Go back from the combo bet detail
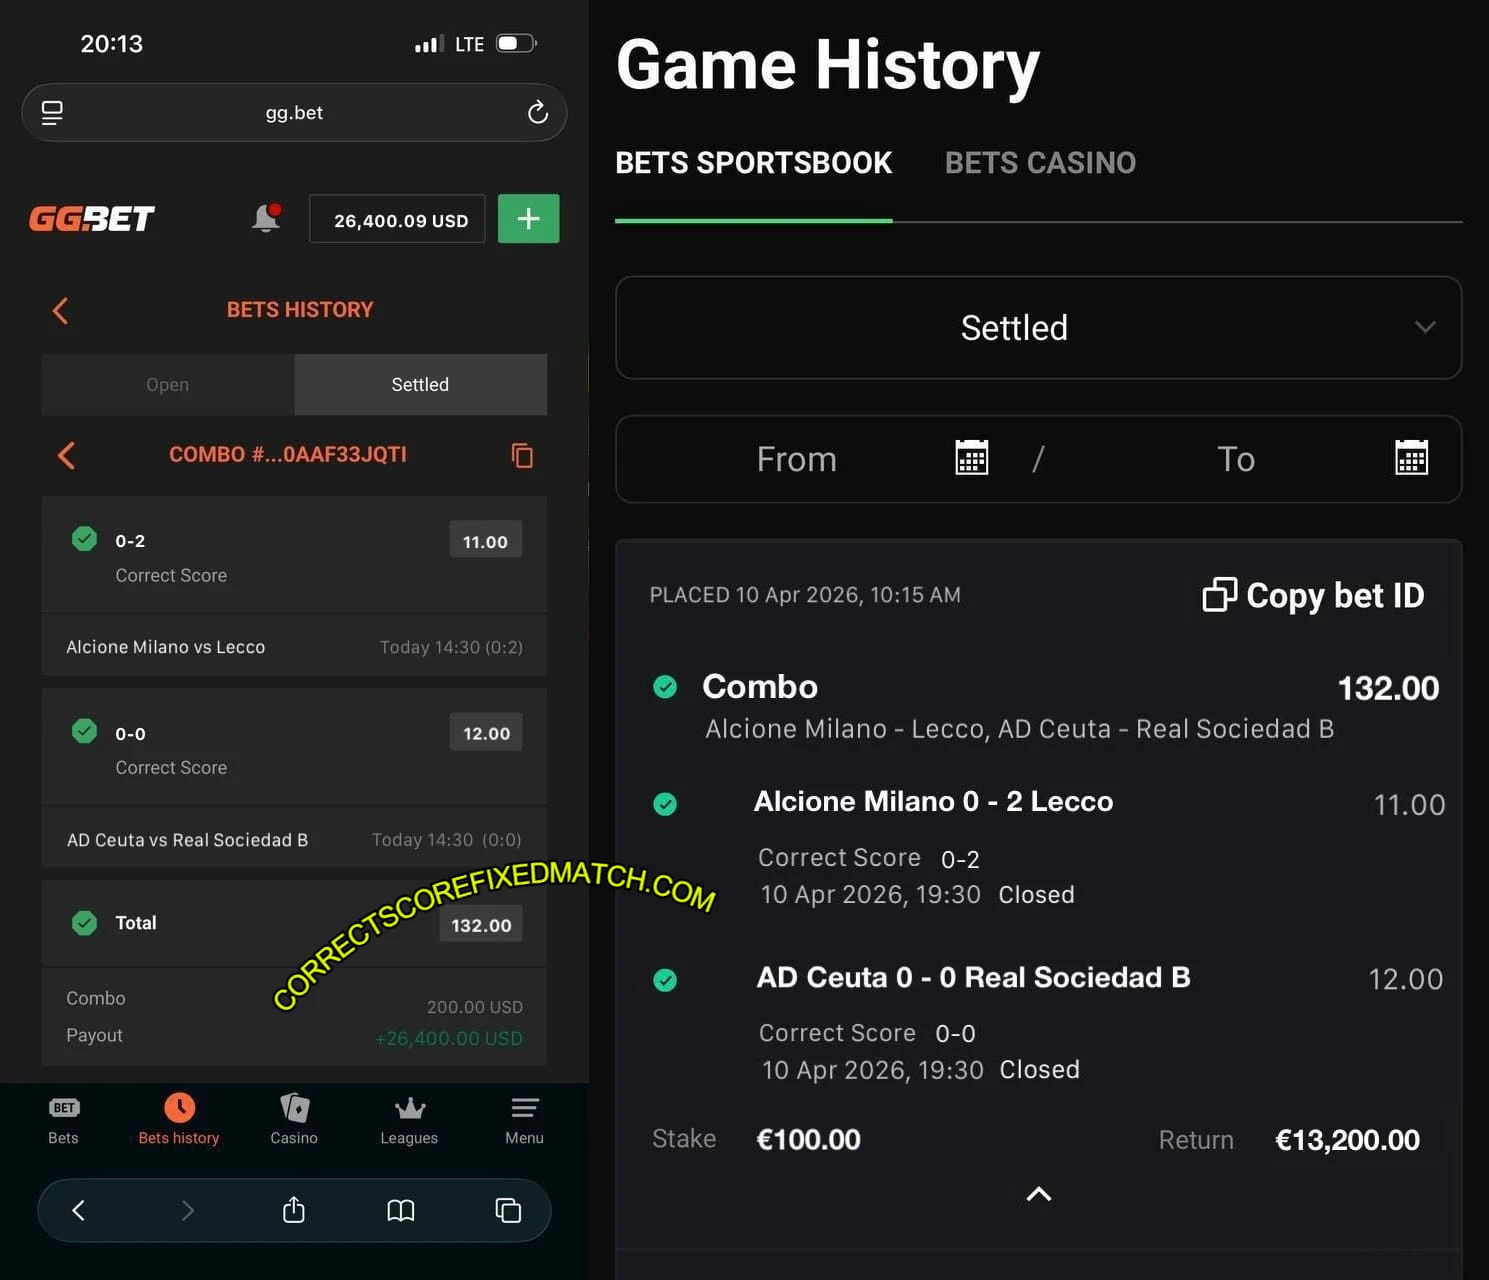The width and height of the screenshot is (1489, 1280). pos(67,456)
